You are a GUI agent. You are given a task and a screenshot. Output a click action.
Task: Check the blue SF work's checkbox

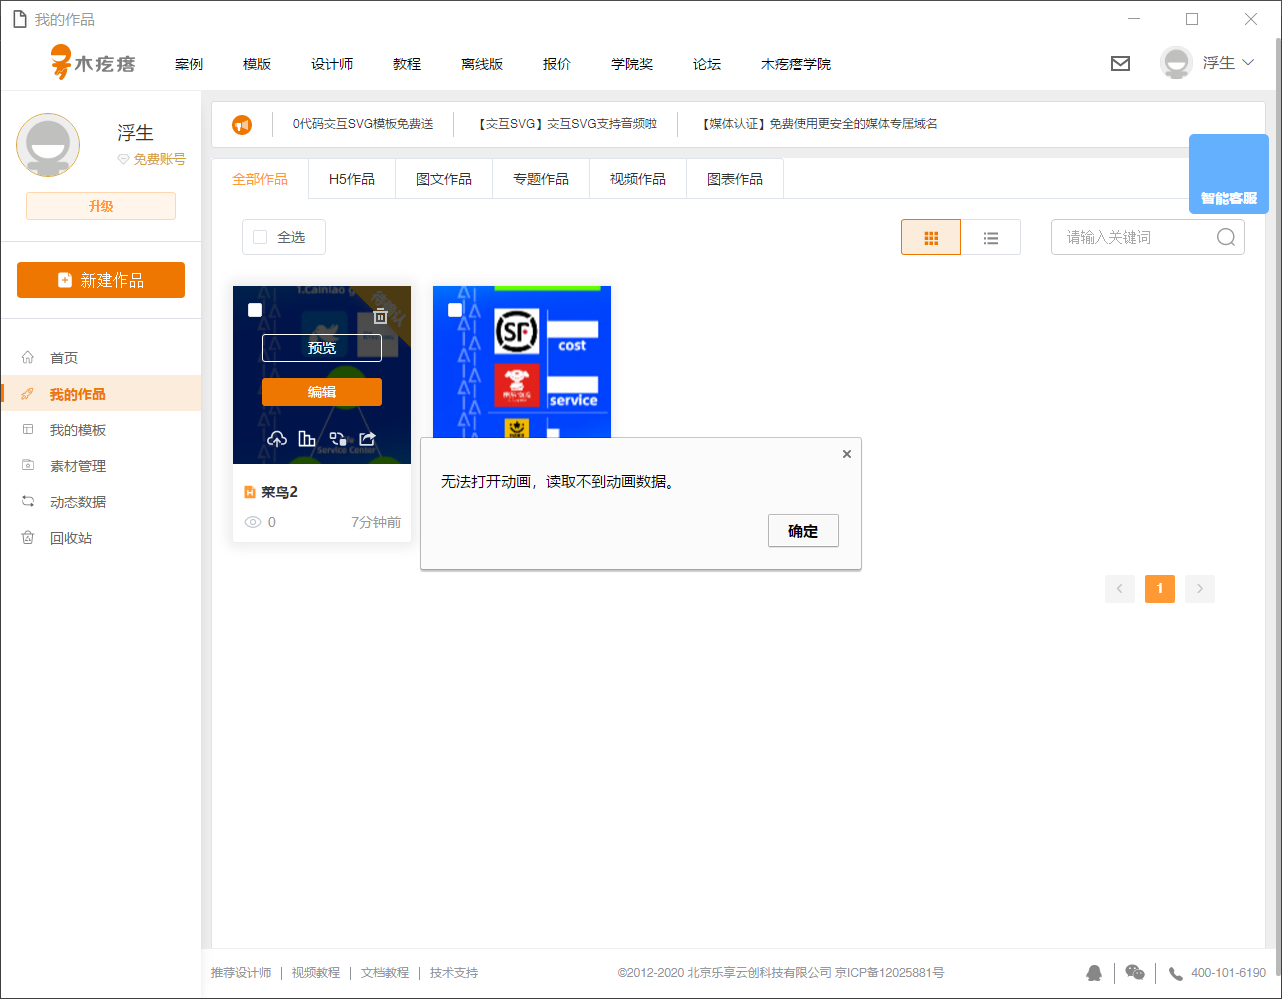coord(455,310)
